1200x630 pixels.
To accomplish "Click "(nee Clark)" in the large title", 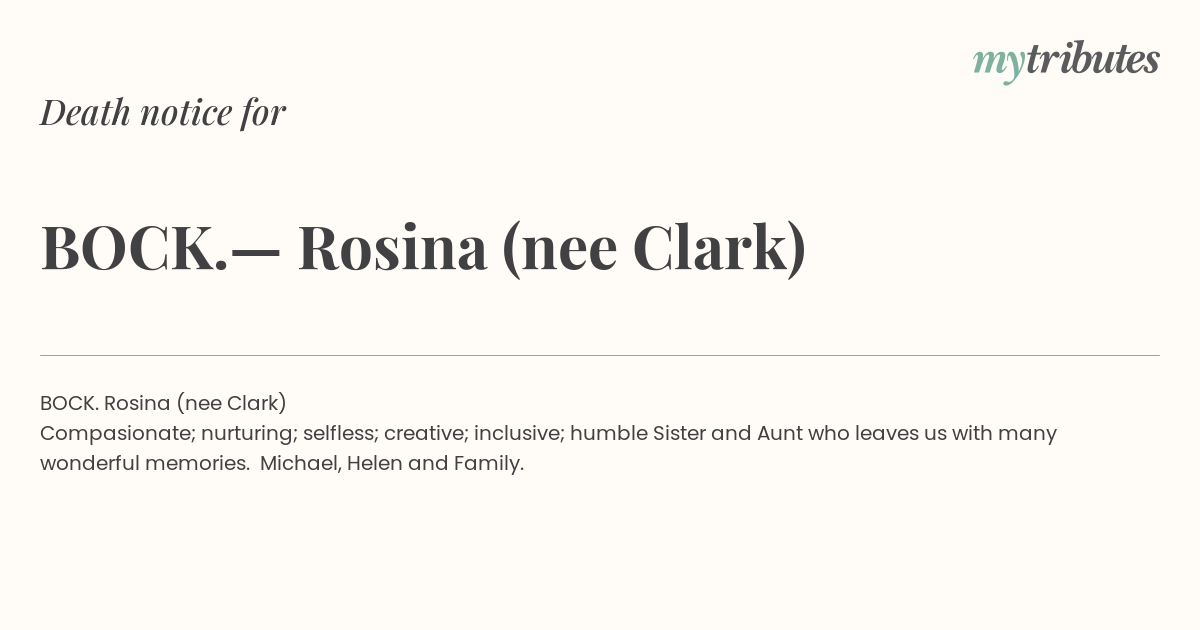I will (654, 250).
